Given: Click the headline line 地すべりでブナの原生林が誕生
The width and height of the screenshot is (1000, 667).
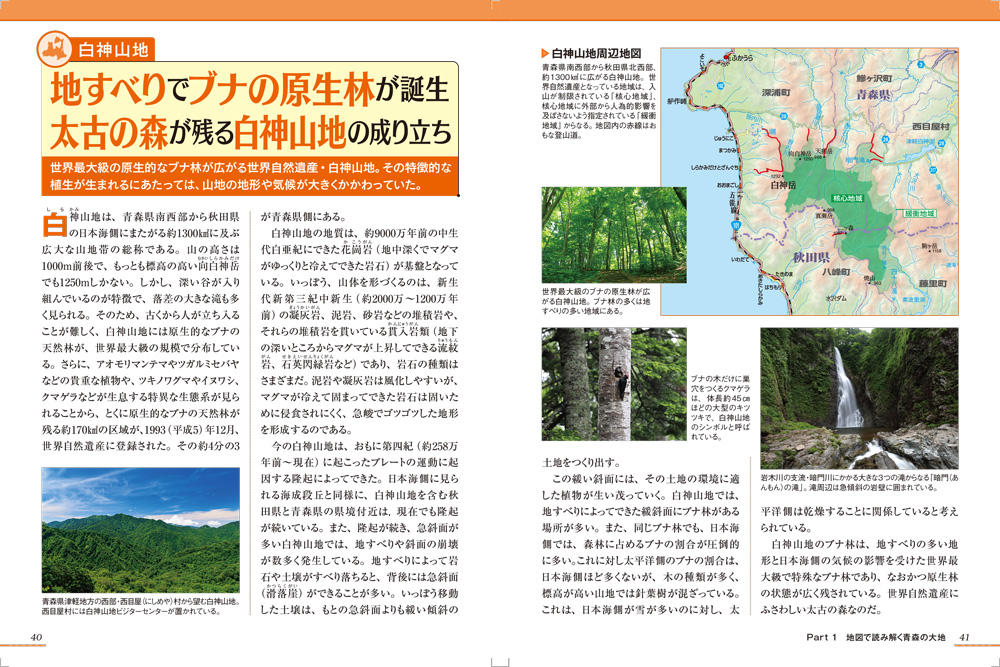Looking at the screenshot, I should pyautogui.click(x=249, y=89).
